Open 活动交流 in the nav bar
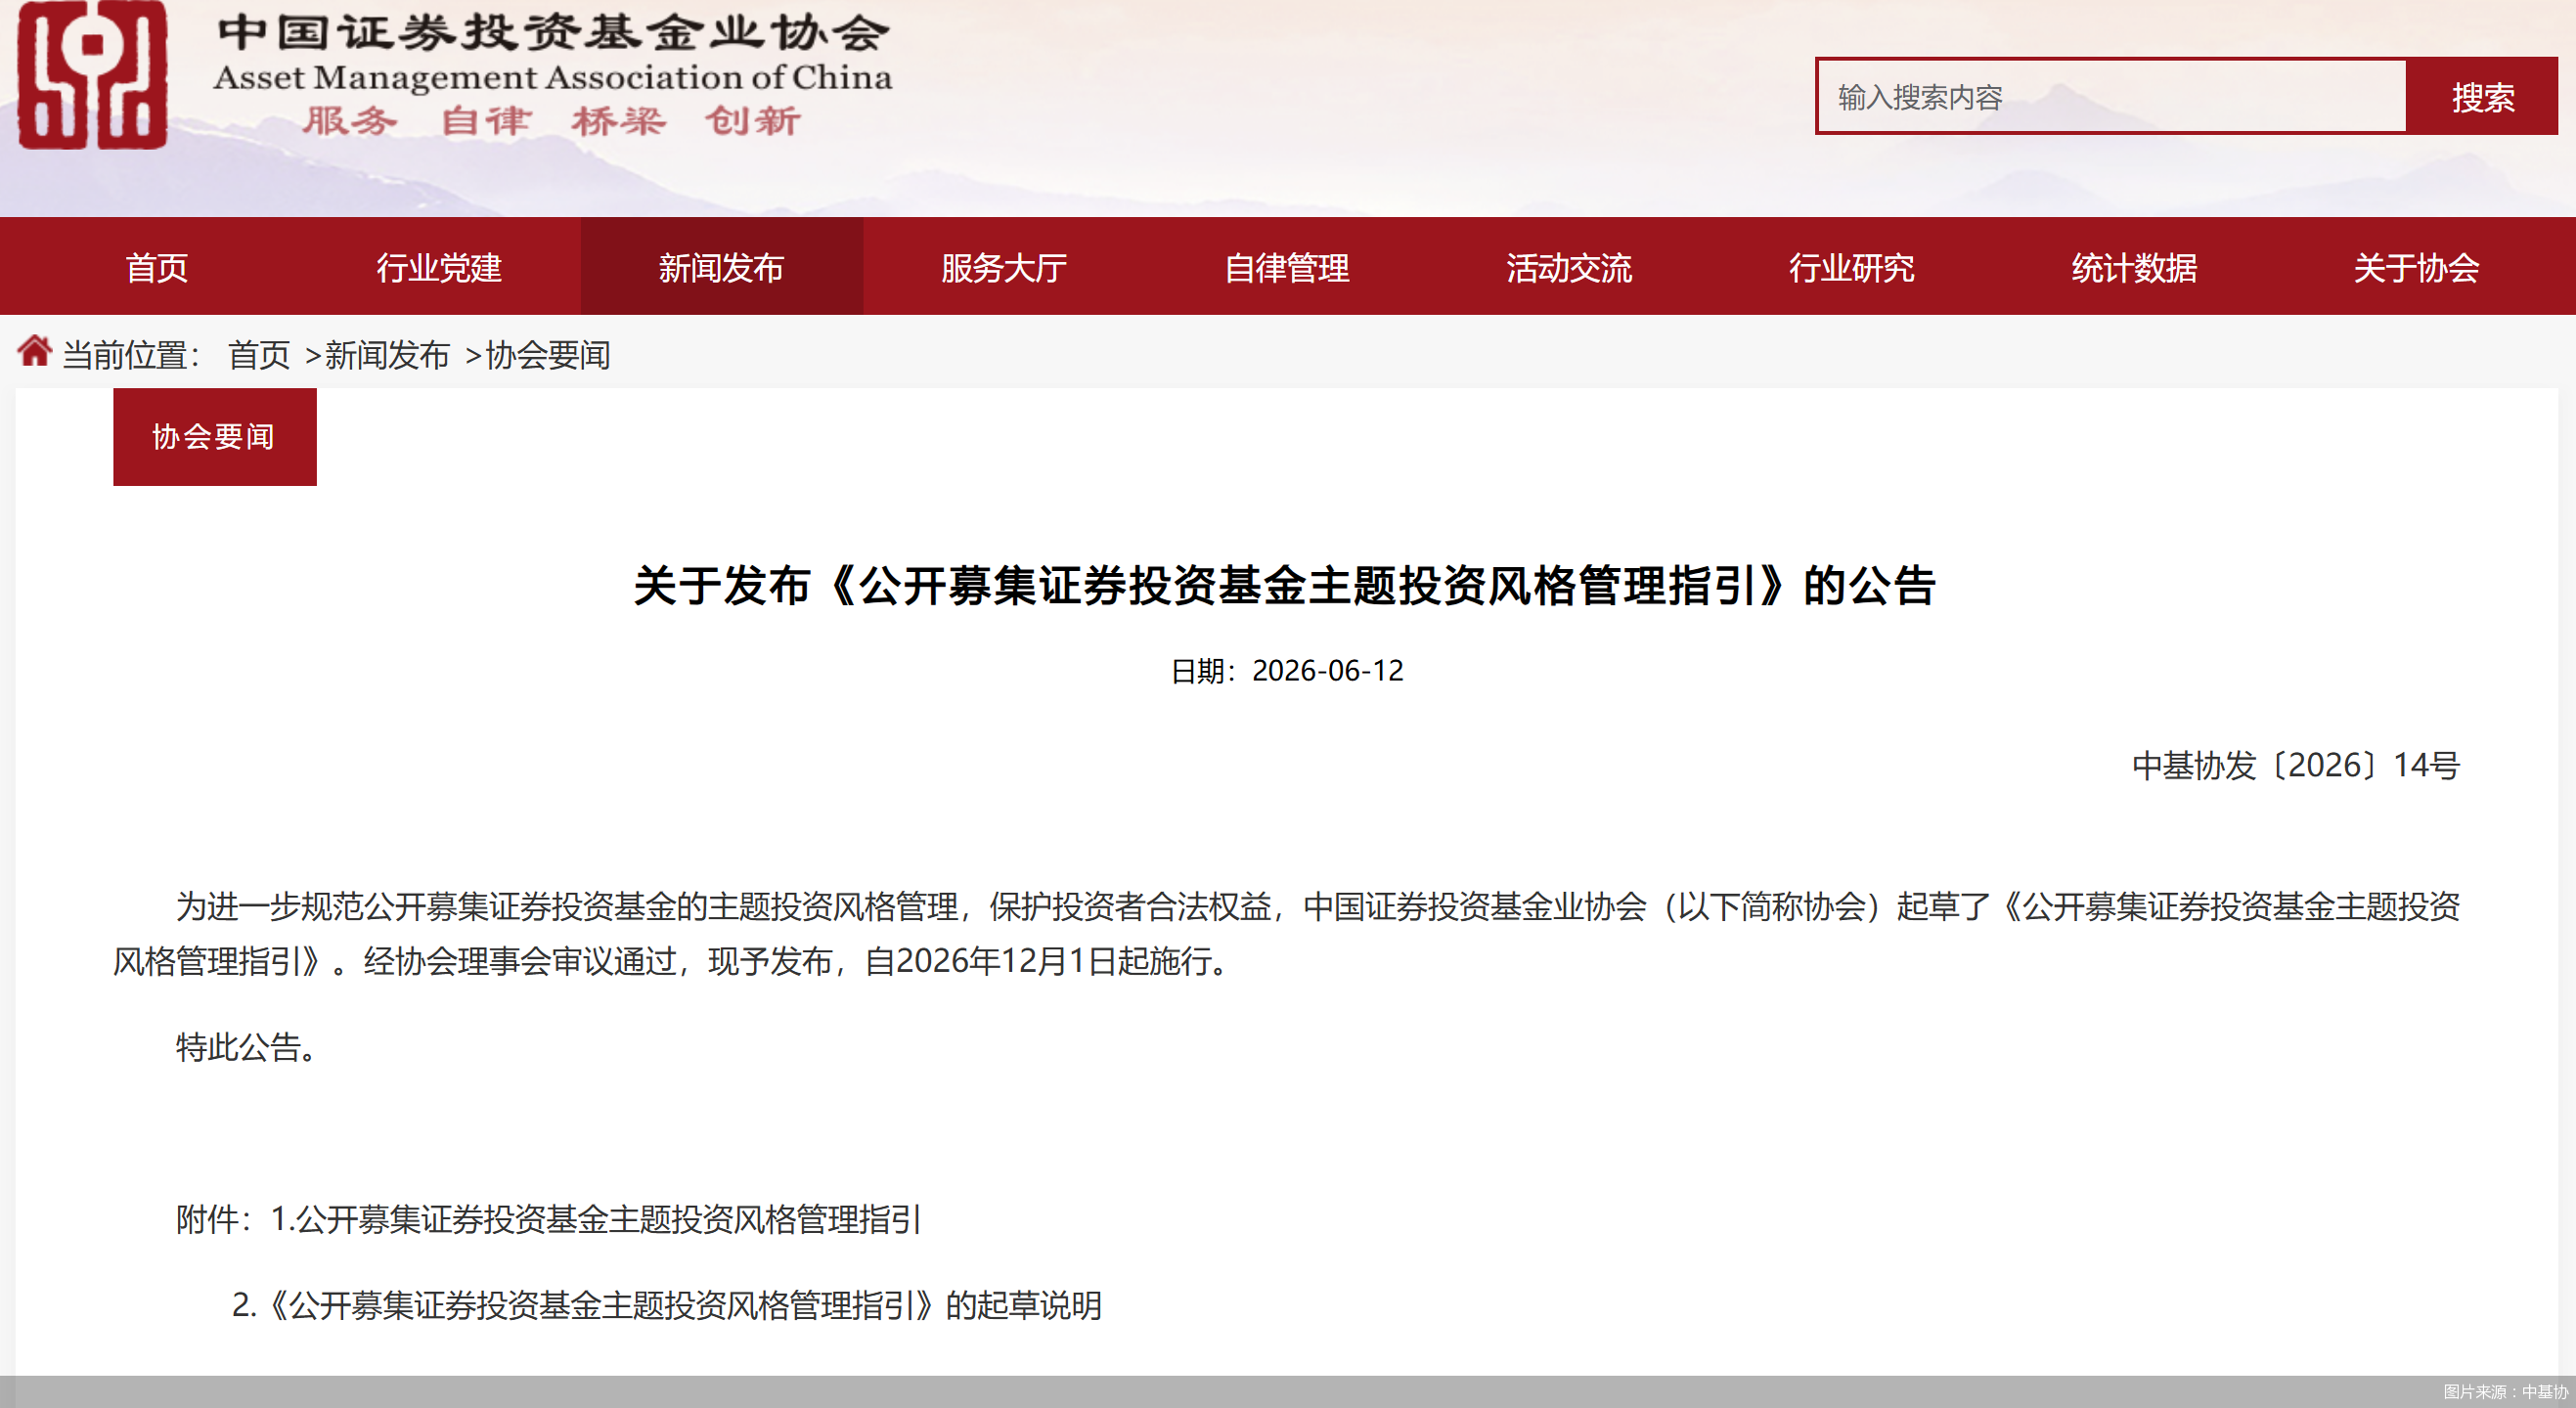 [1569, 267]
